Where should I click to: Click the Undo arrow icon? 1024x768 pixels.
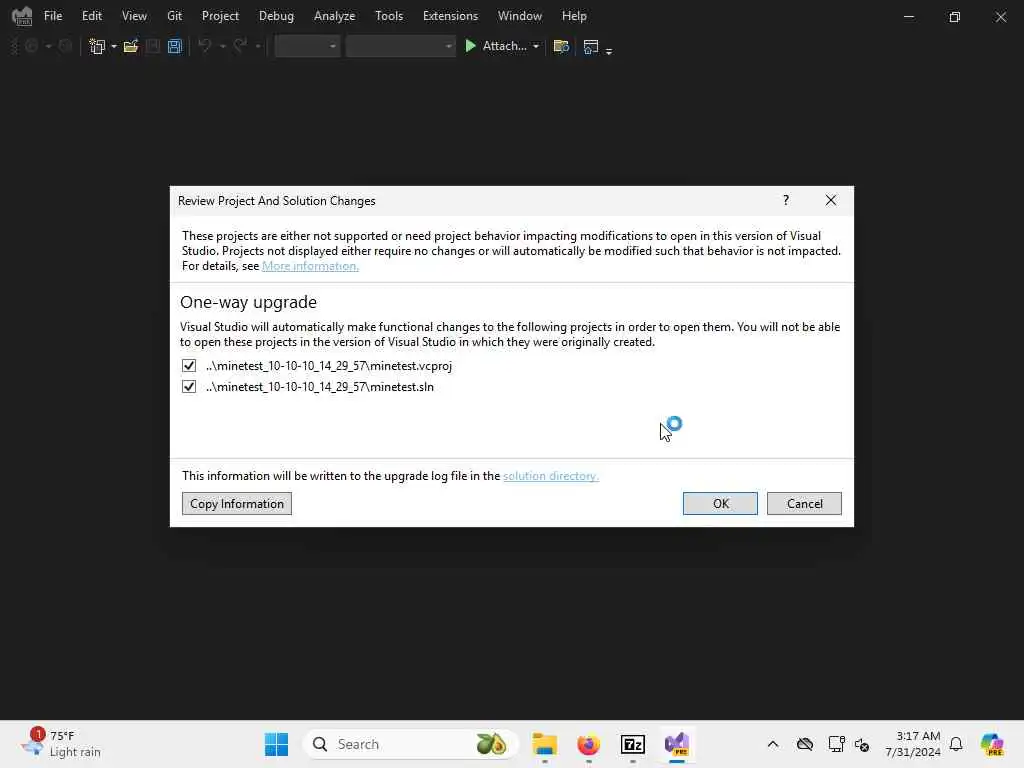coord(204,46)
